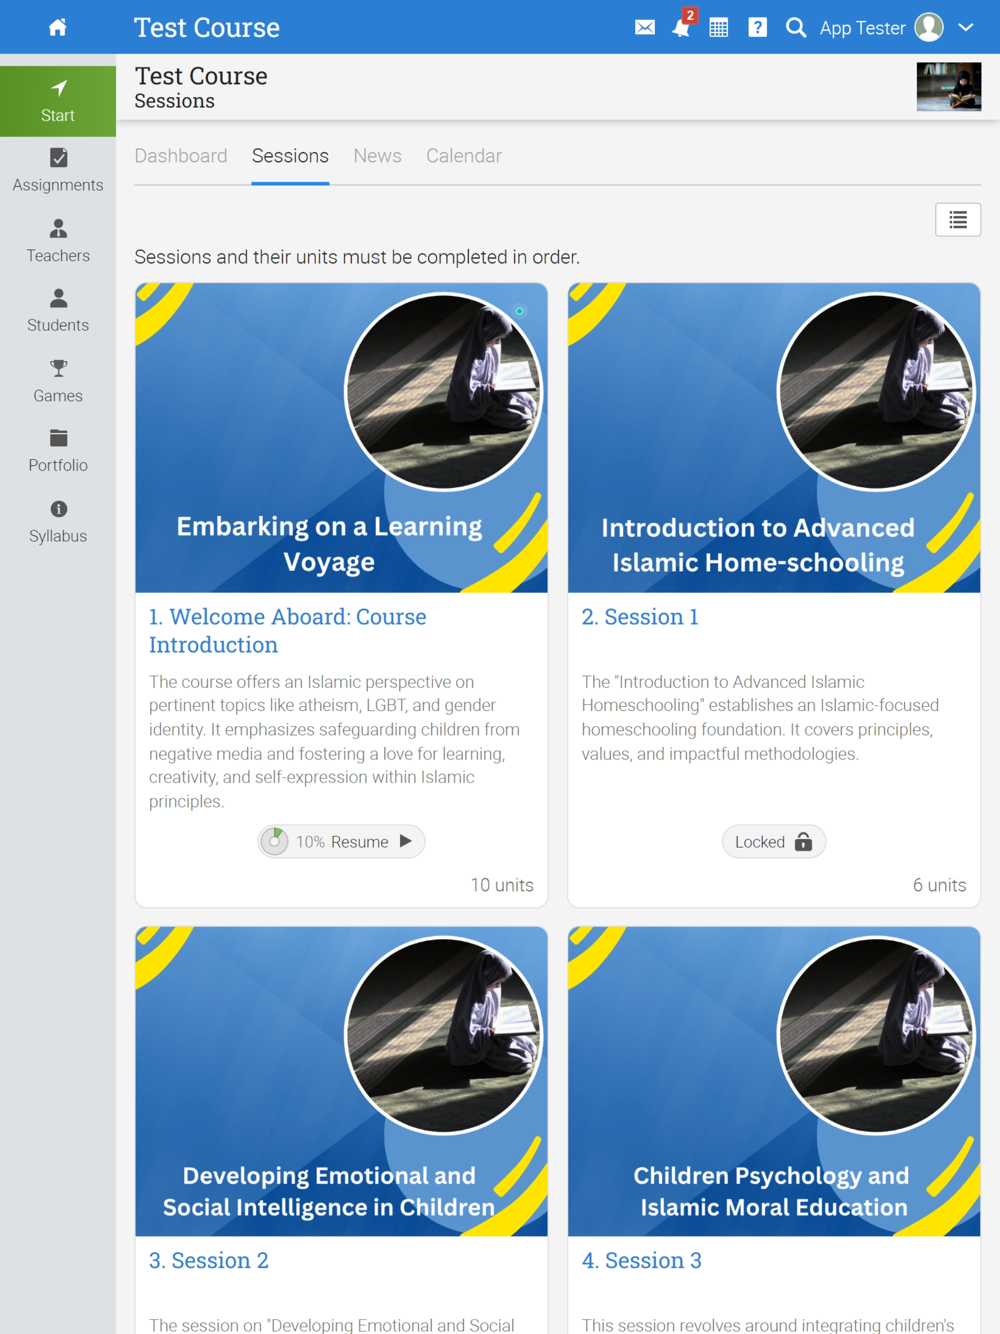Open the 2. Session 1 link
The height and width of the screenshot is (1334, 1000).
640,617
